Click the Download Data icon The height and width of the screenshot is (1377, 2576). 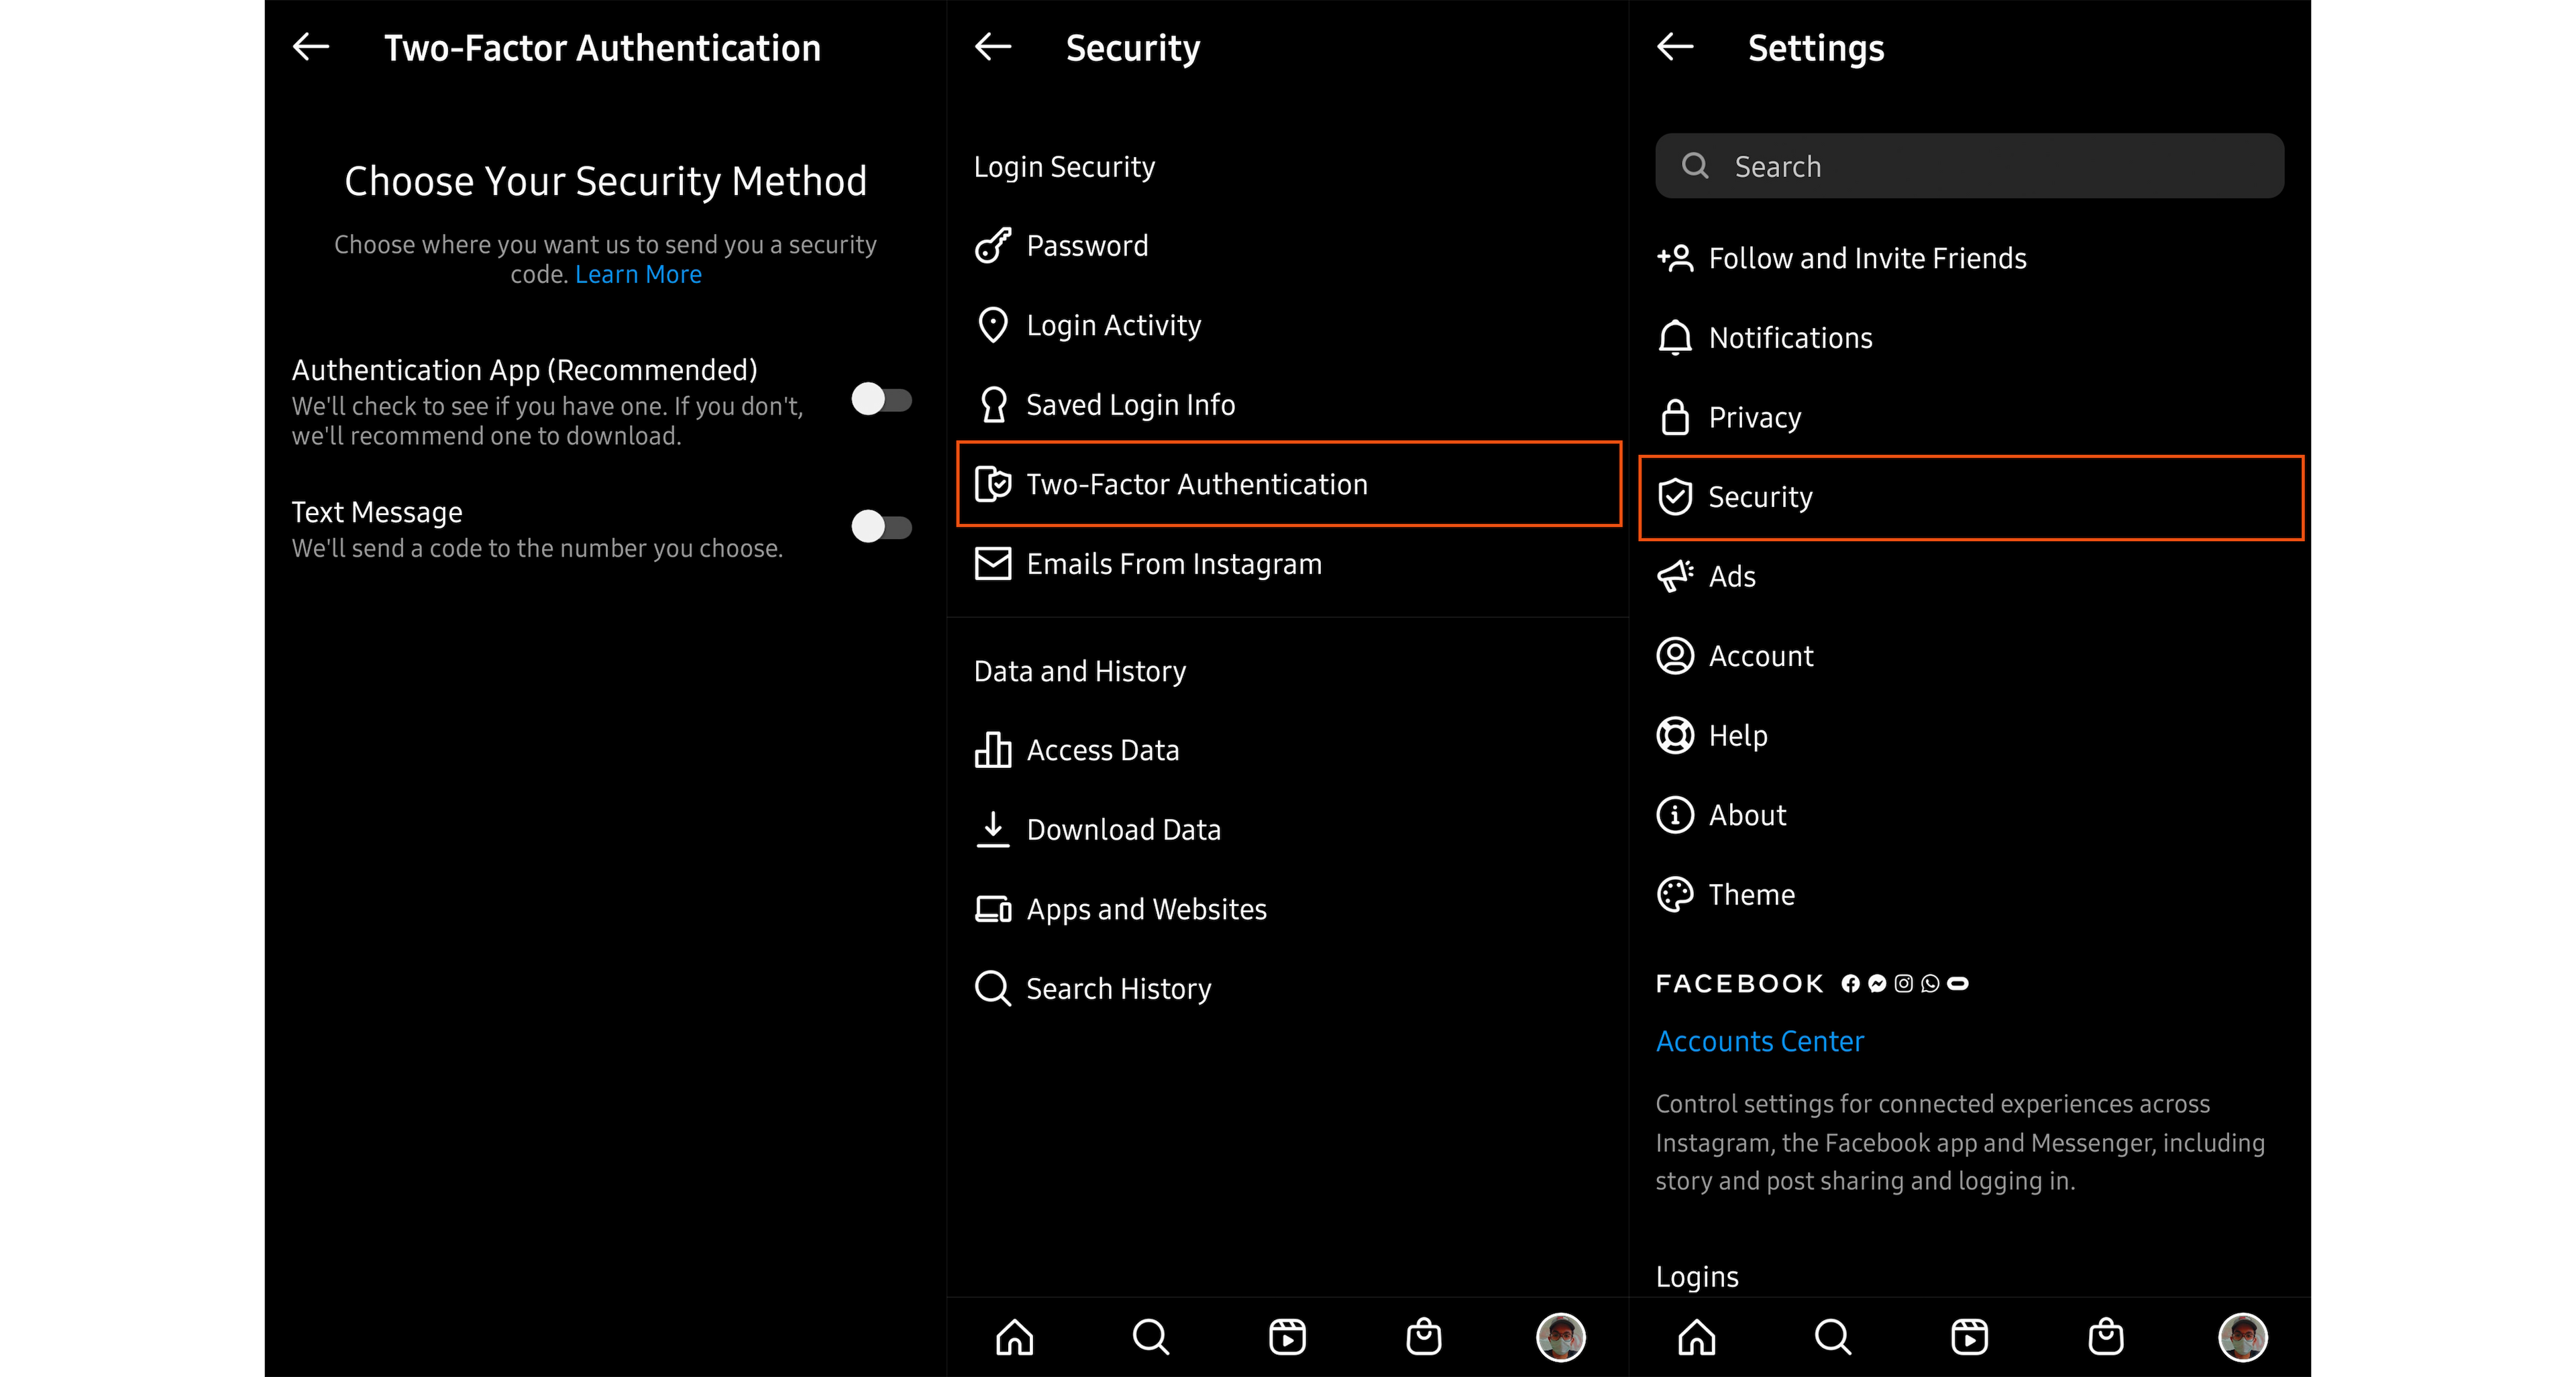[993, 830]
